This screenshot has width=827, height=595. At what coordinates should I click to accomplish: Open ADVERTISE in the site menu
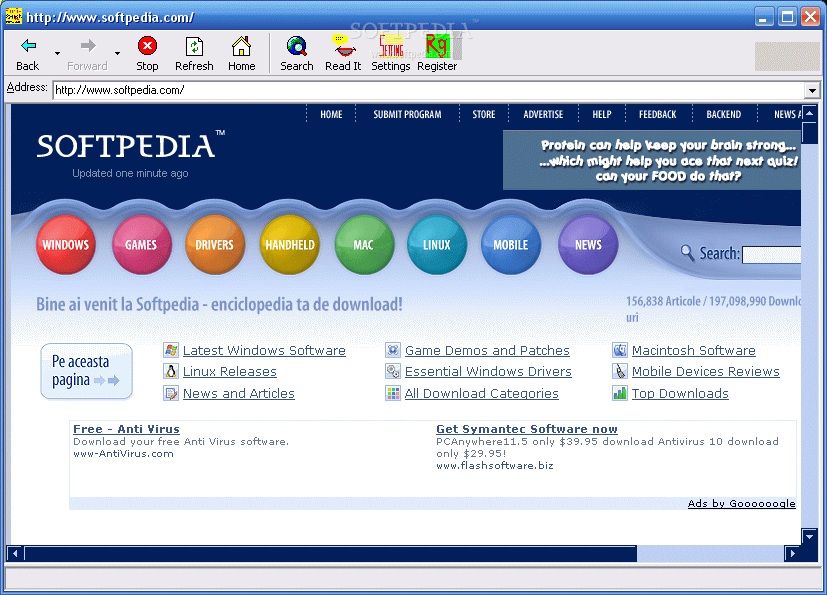[x=543, y=114]
